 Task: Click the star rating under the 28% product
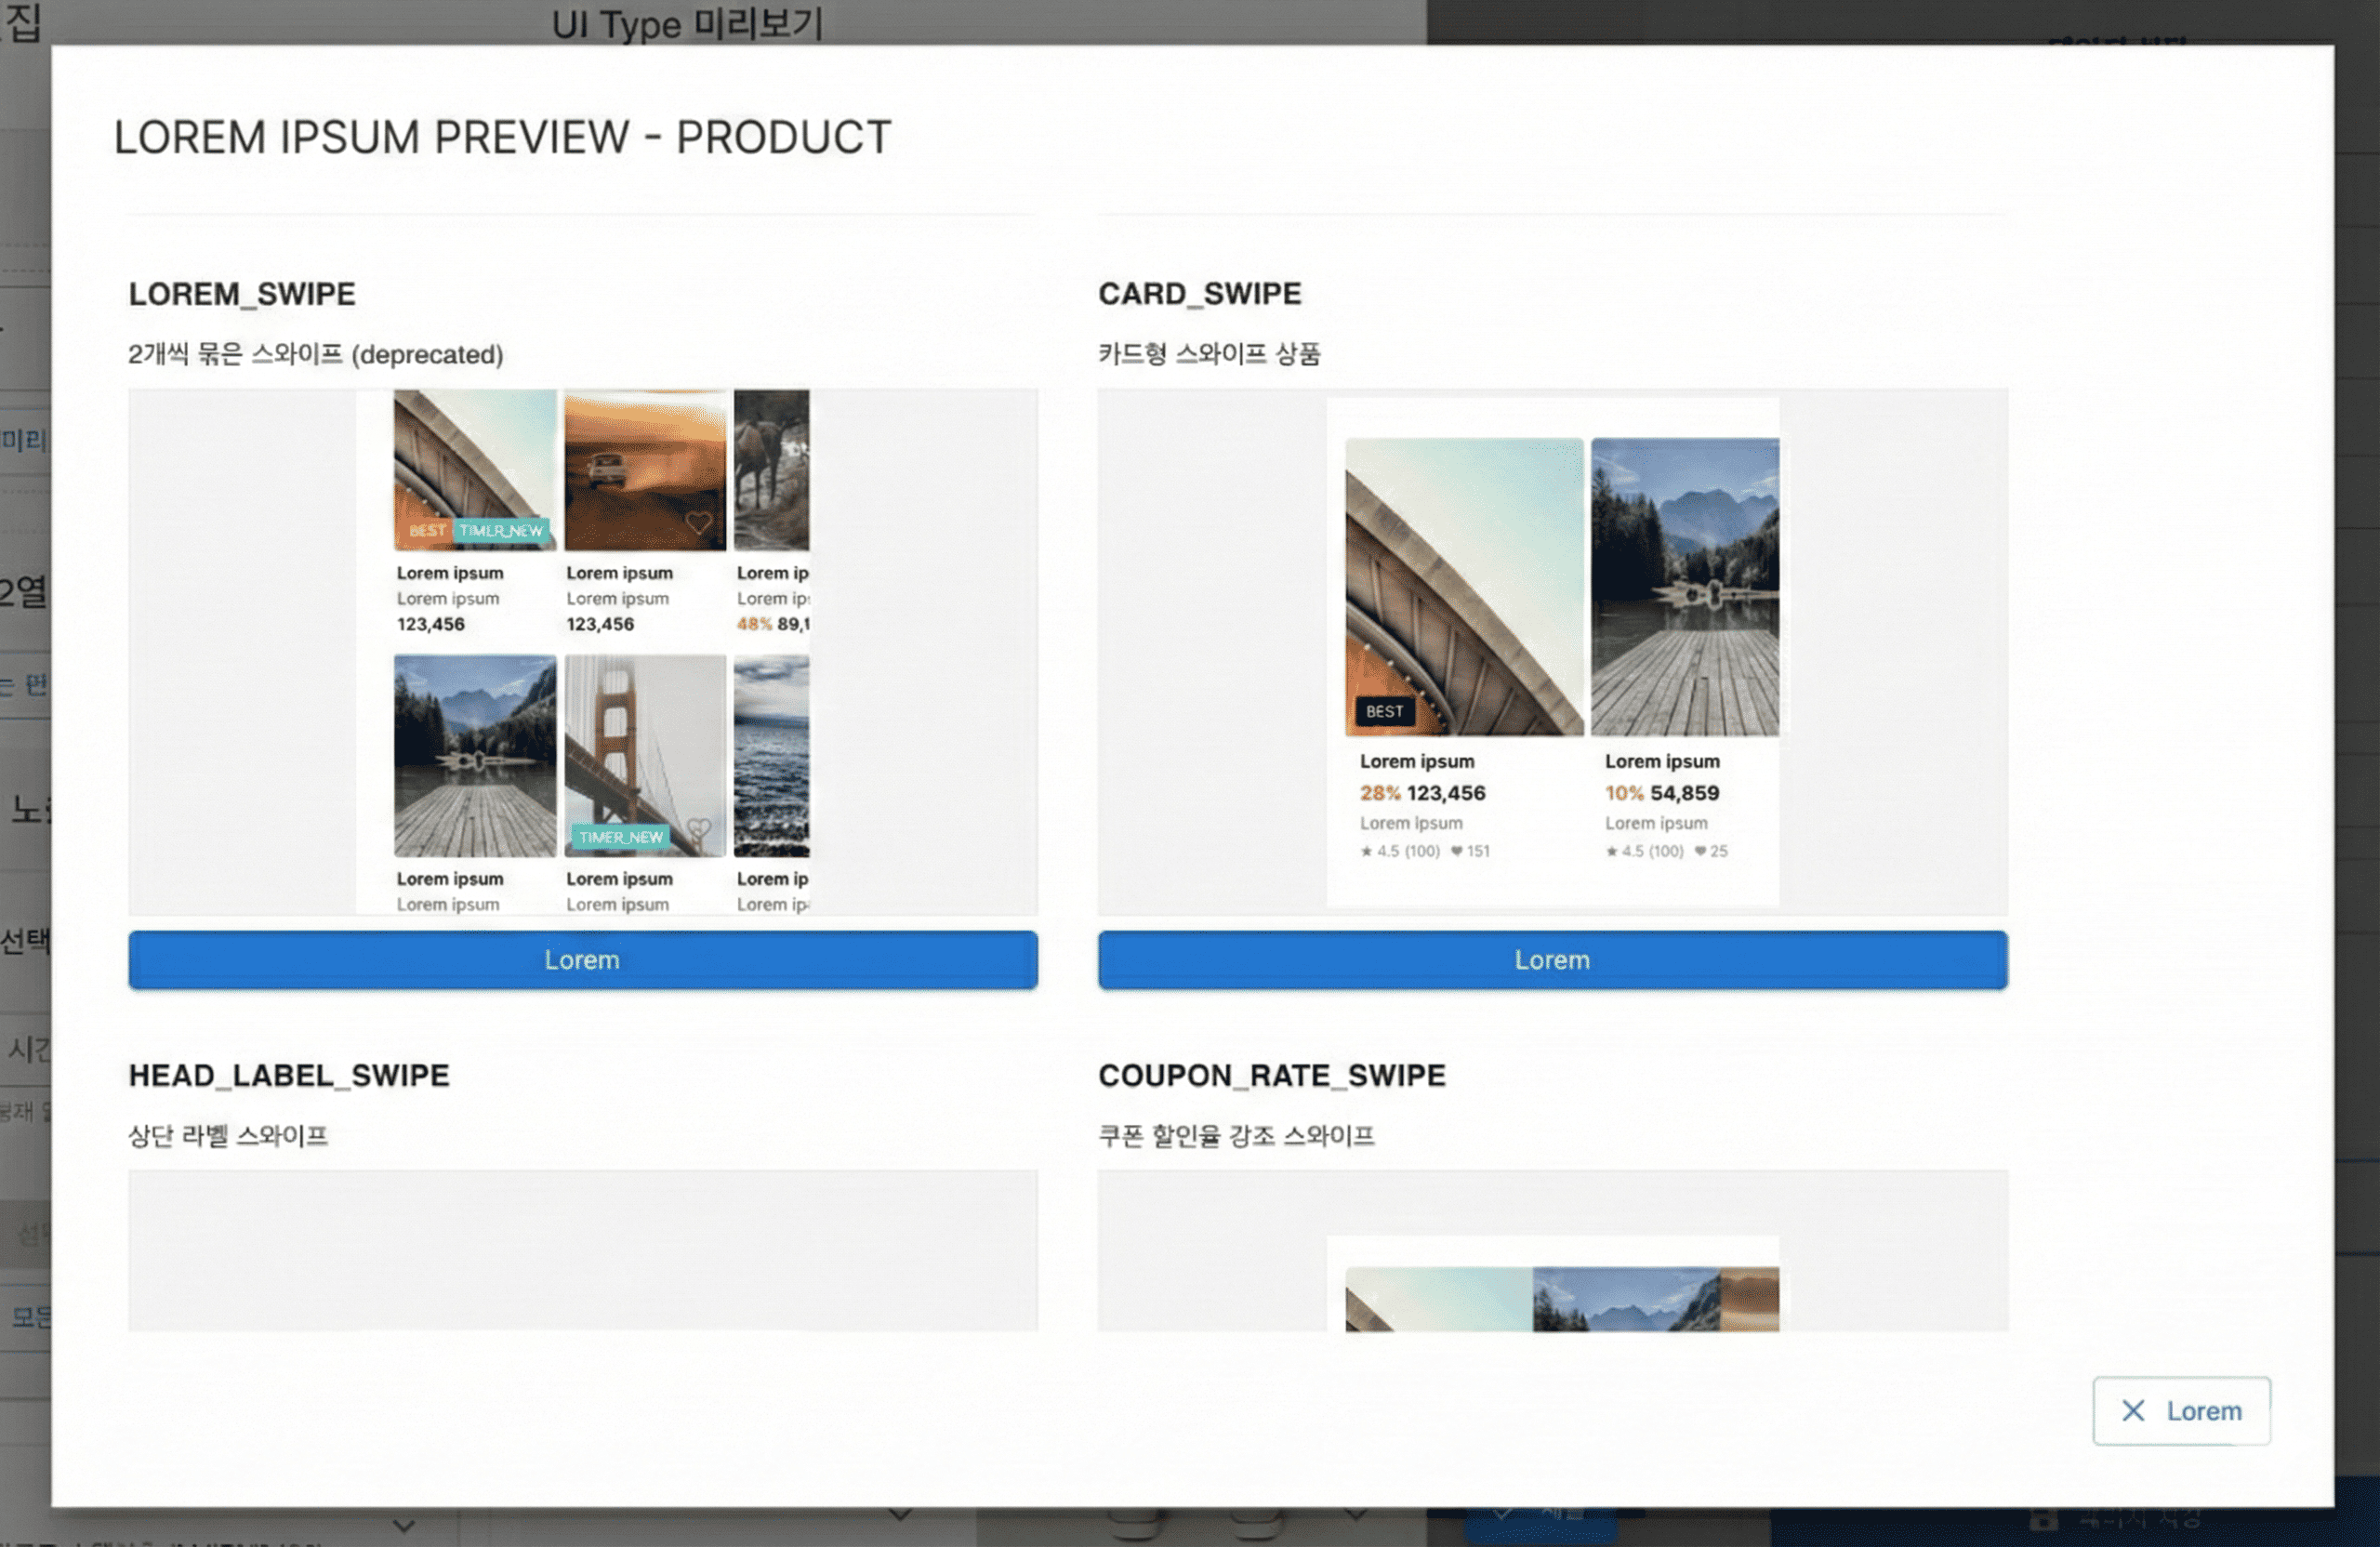(1400, 851)
